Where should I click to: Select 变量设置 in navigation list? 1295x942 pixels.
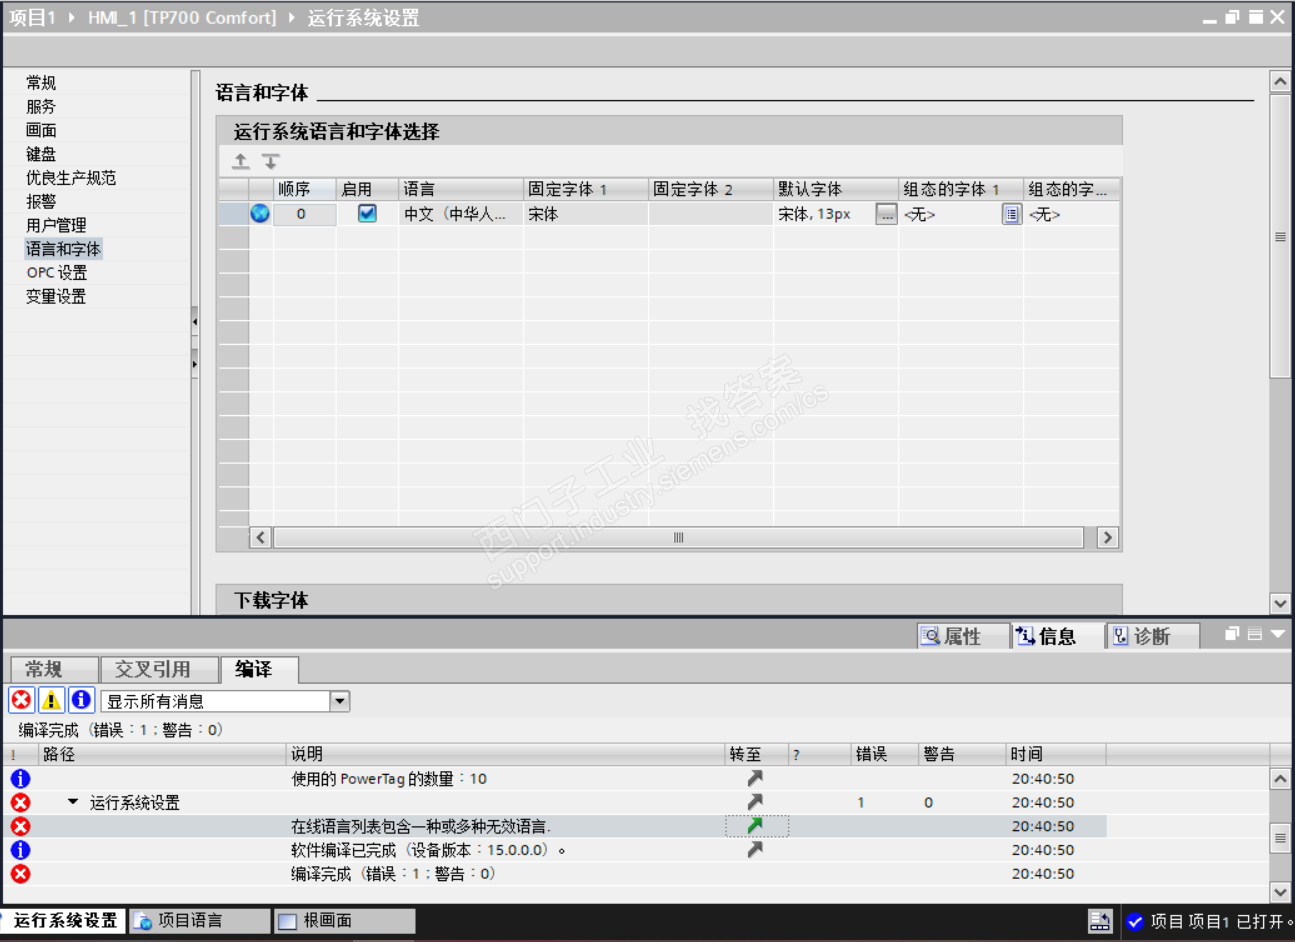(56, 296)
